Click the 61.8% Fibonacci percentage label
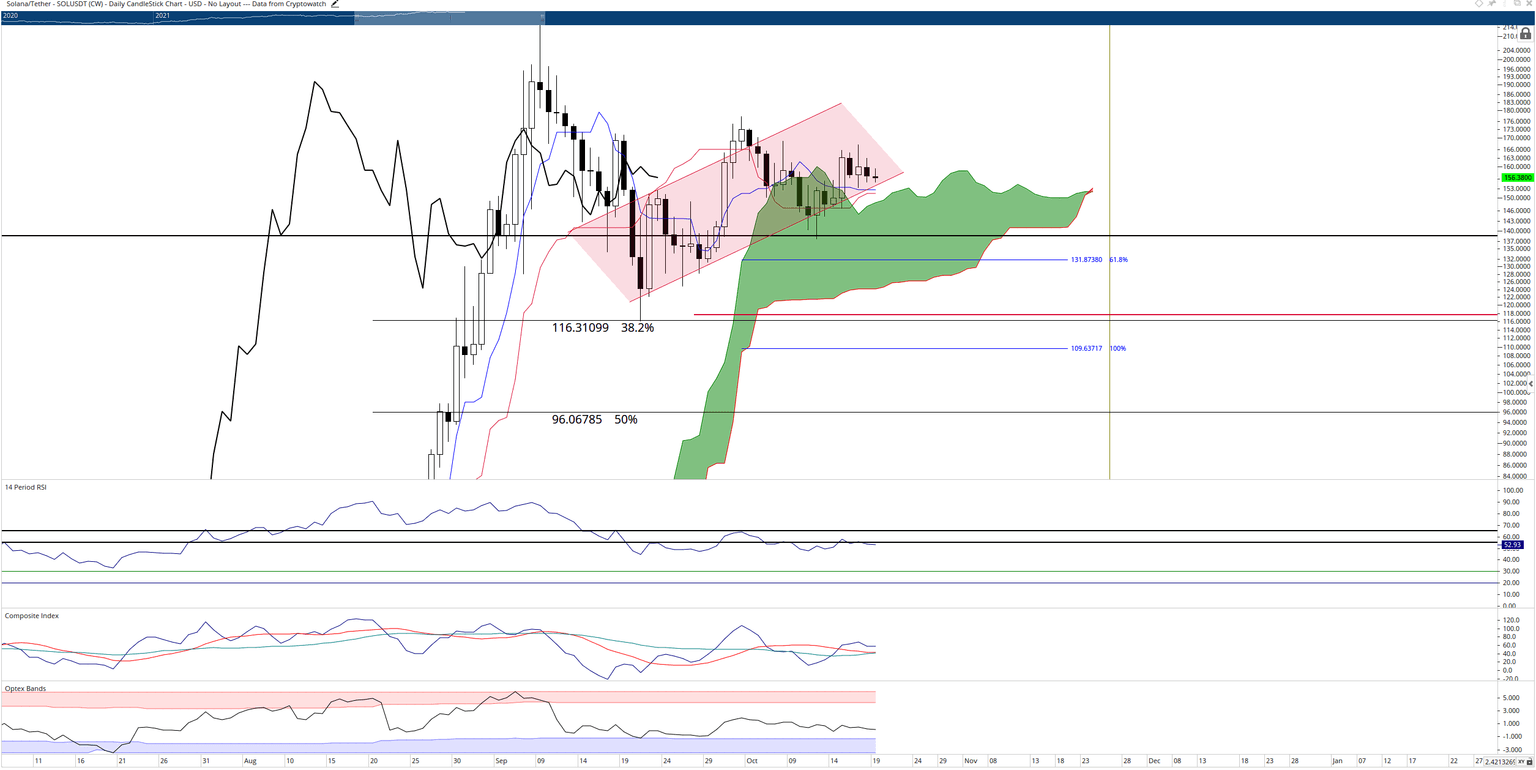The width and height of the screenshot is (1536, 770). (x=1119, y=260)
